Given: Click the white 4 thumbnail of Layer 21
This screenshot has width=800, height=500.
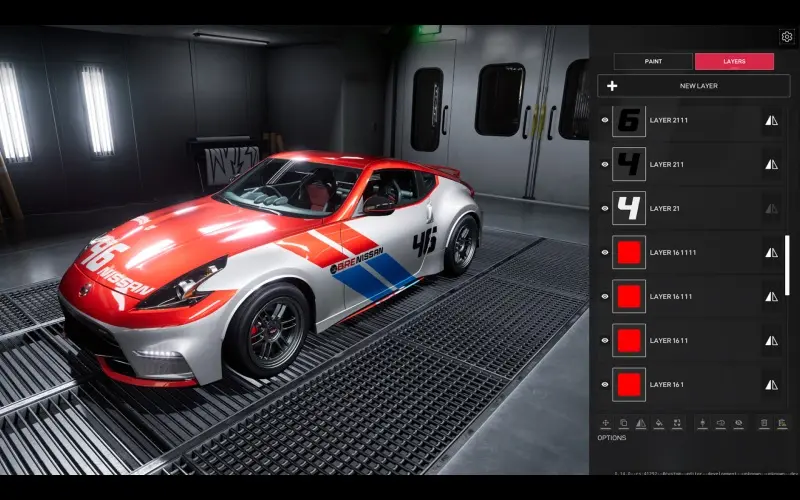Looking at the screenshot, I should 629,208.
